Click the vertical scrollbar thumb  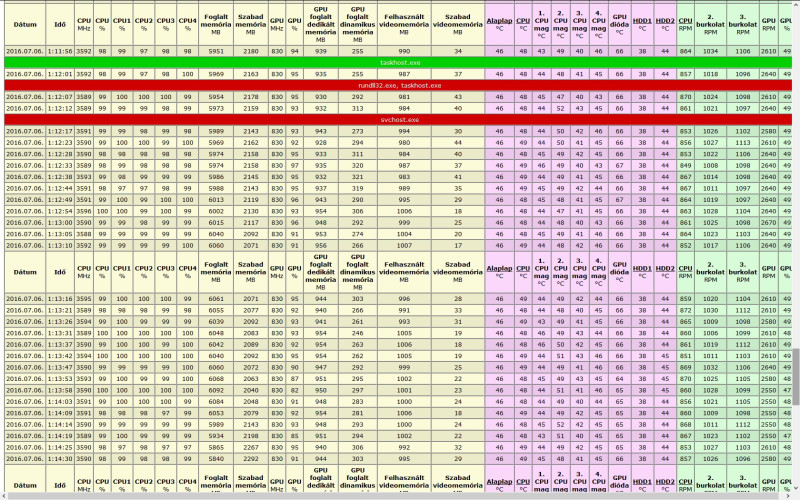tap(796, 376)
